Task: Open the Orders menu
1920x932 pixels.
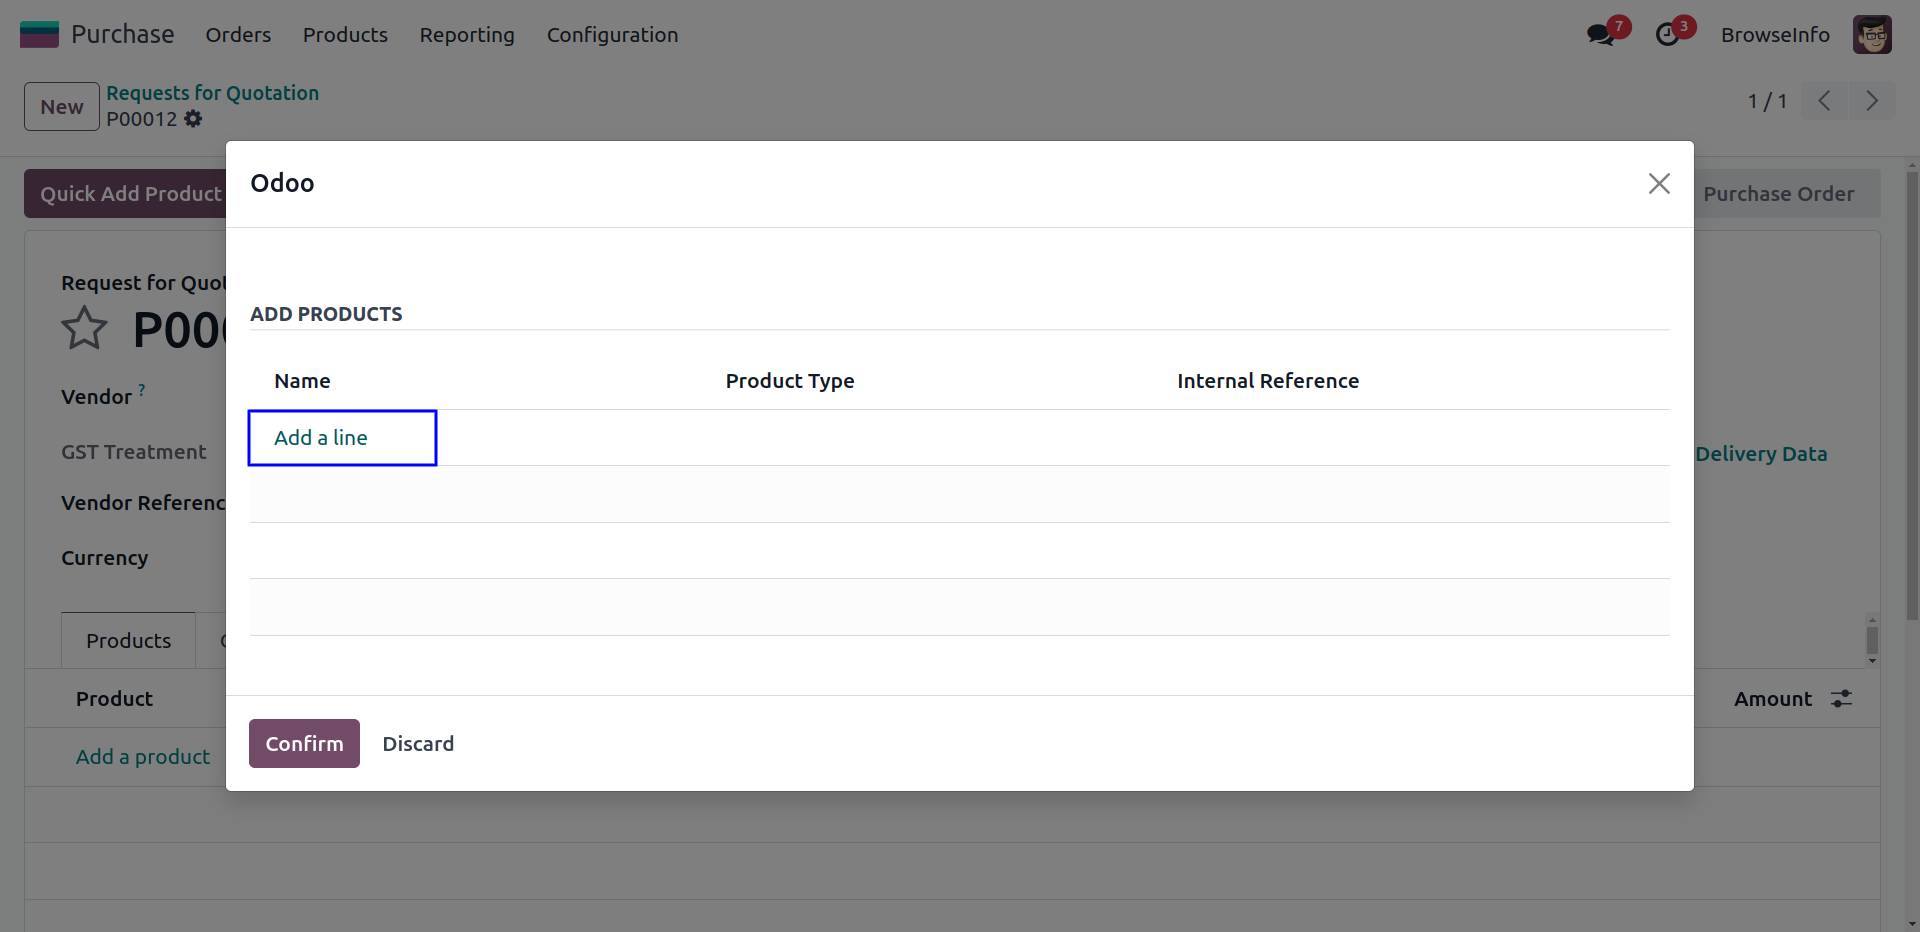Action: click(238, 35)
